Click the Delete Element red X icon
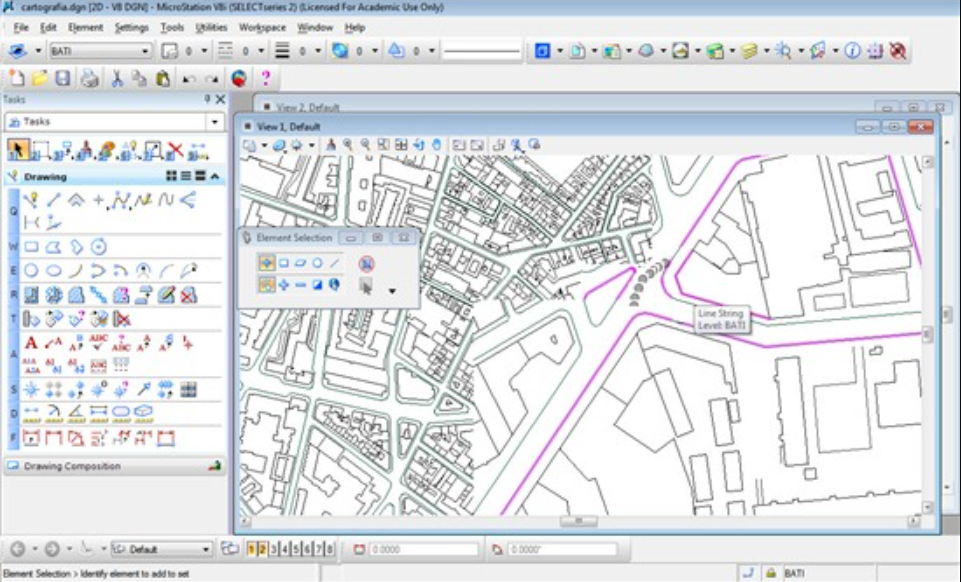This screenshot has height=582, width=961. click(x=176, y=151)
